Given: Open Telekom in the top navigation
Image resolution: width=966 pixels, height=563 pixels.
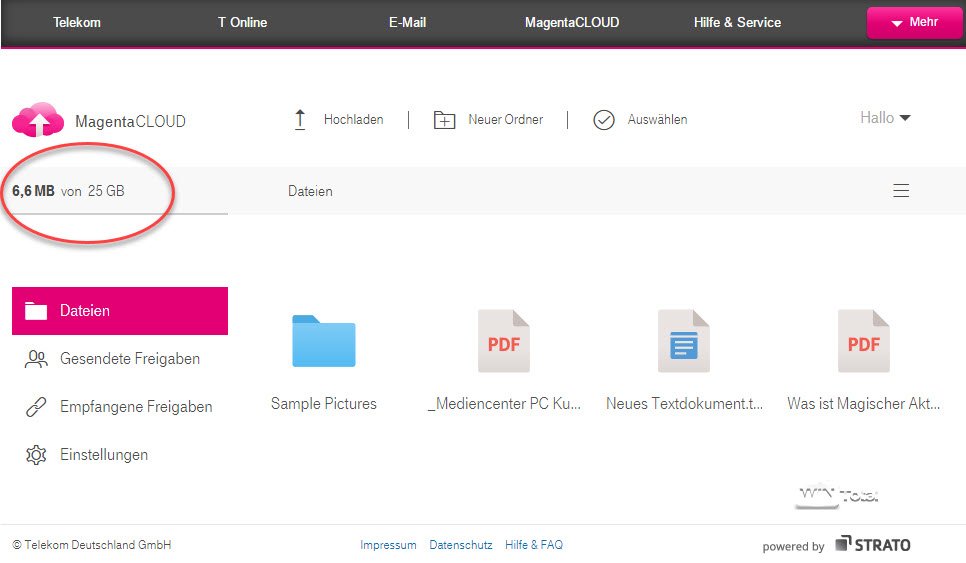Looking at the screenshot, I should 76,22.
